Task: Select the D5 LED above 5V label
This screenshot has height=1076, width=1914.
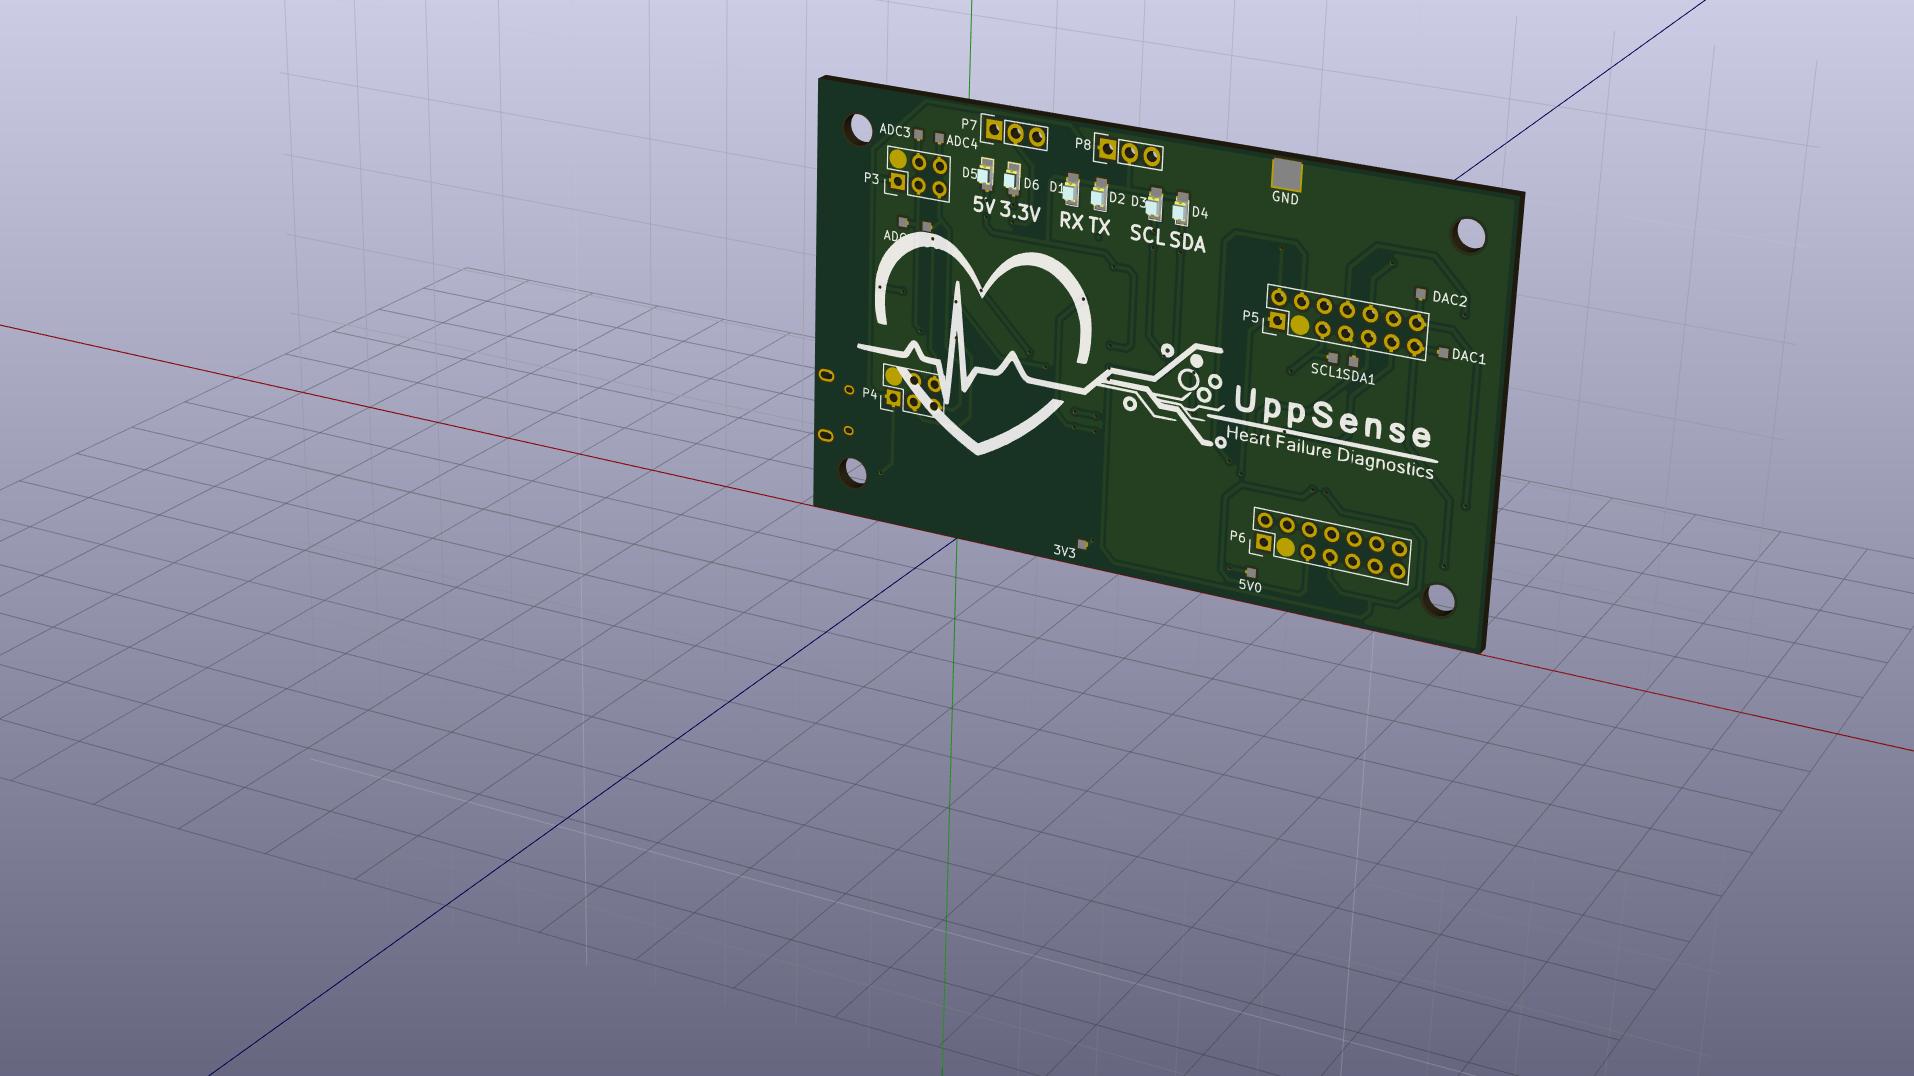Action: click(985, 175)
